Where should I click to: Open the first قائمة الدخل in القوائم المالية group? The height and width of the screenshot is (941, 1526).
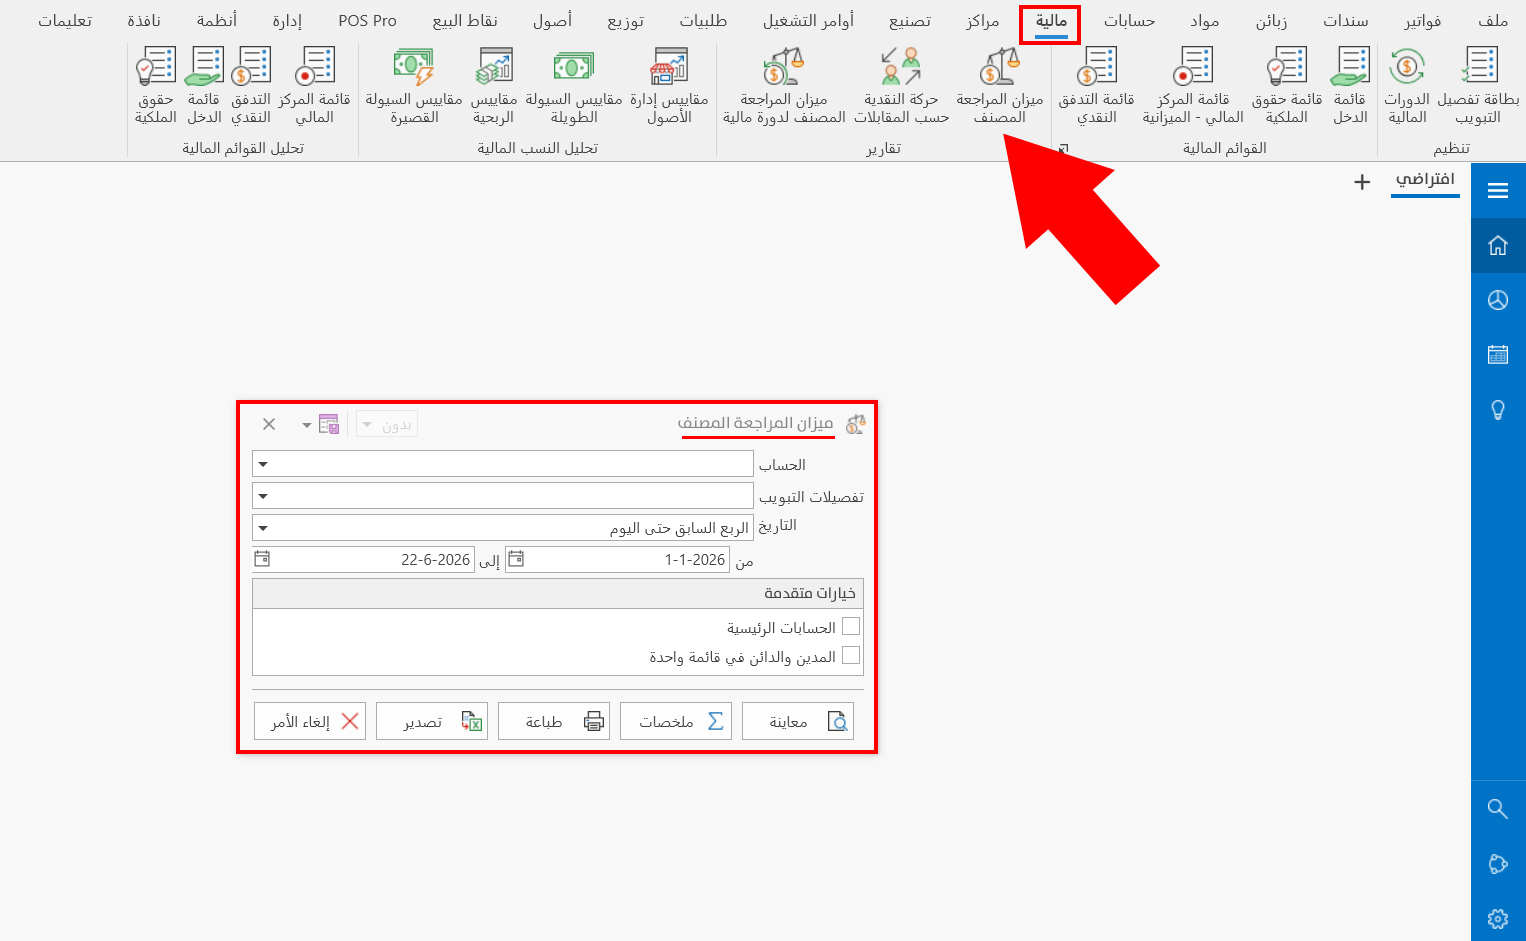coord(1350,86)
